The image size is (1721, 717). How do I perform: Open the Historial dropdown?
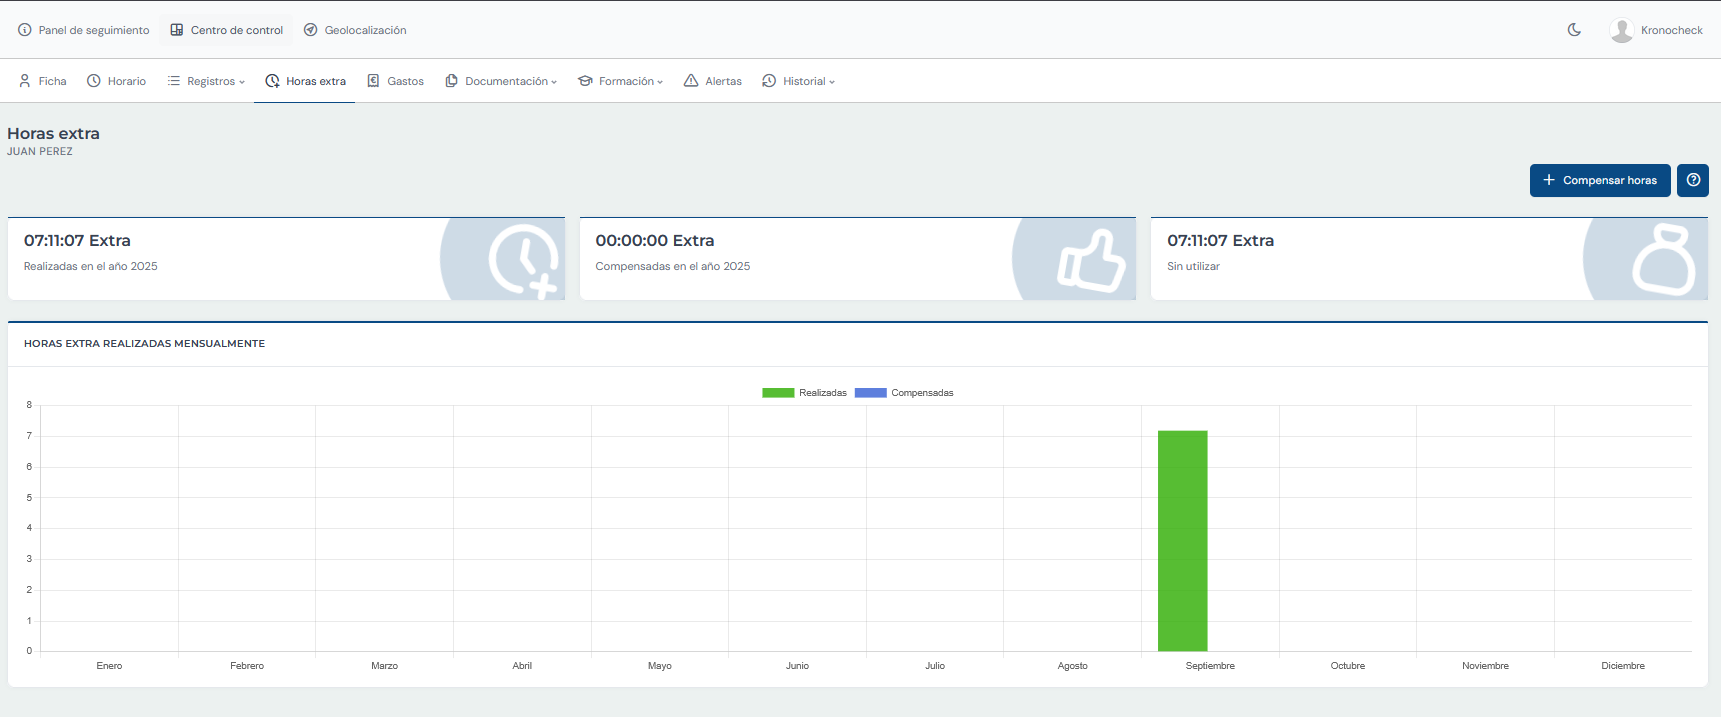(798, 81)
